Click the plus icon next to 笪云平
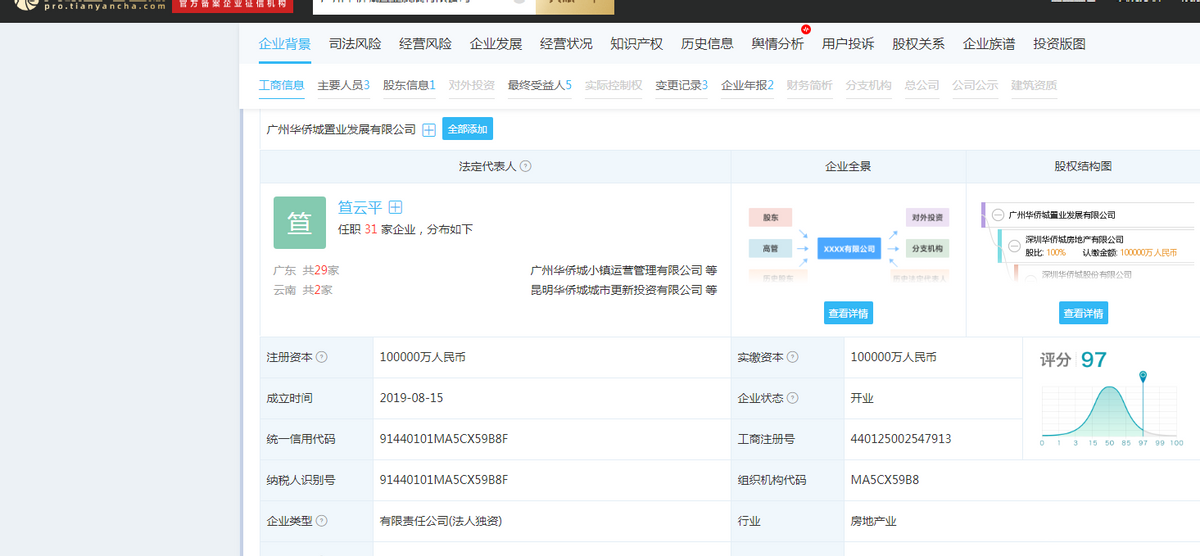1200x556 pixels. tap(395, 208)
